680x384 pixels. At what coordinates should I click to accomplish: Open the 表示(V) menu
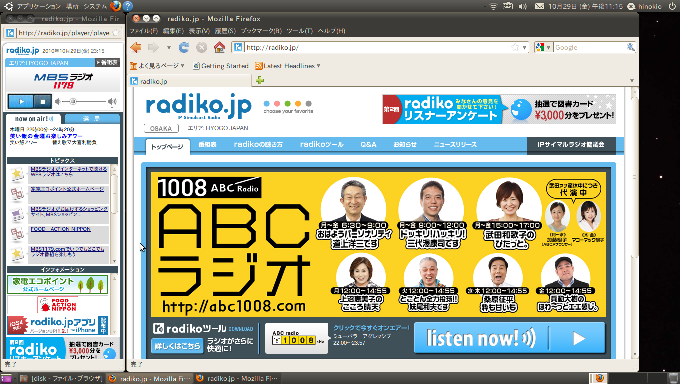click(x=199, y=31)
